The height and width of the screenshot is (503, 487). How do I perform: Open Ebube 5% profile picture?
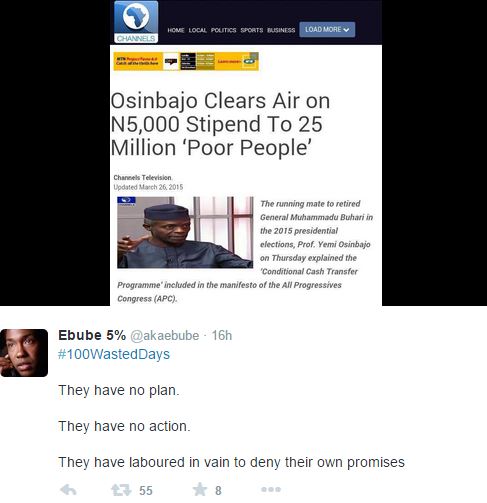24,353
